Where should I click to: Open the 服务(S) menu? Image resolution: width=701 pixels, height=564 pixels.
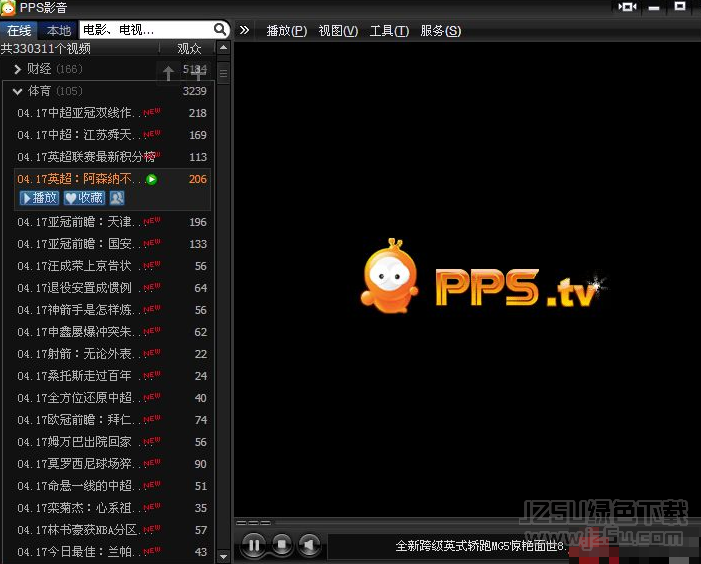(x=440, y=31)
